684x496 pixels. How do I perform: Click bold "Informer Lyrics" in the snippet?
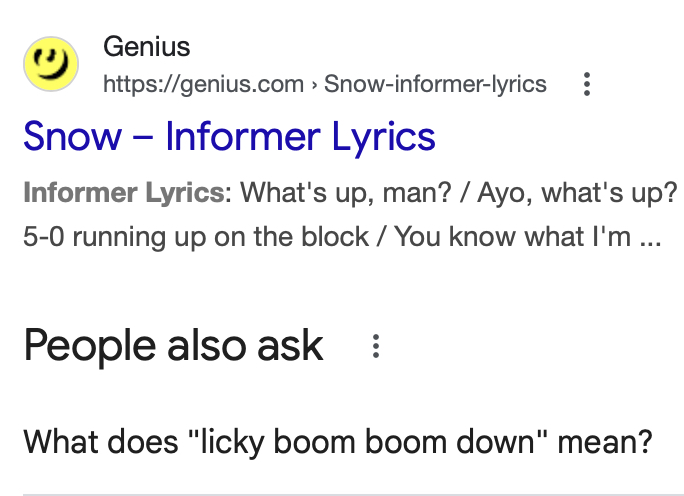point(123,192)
